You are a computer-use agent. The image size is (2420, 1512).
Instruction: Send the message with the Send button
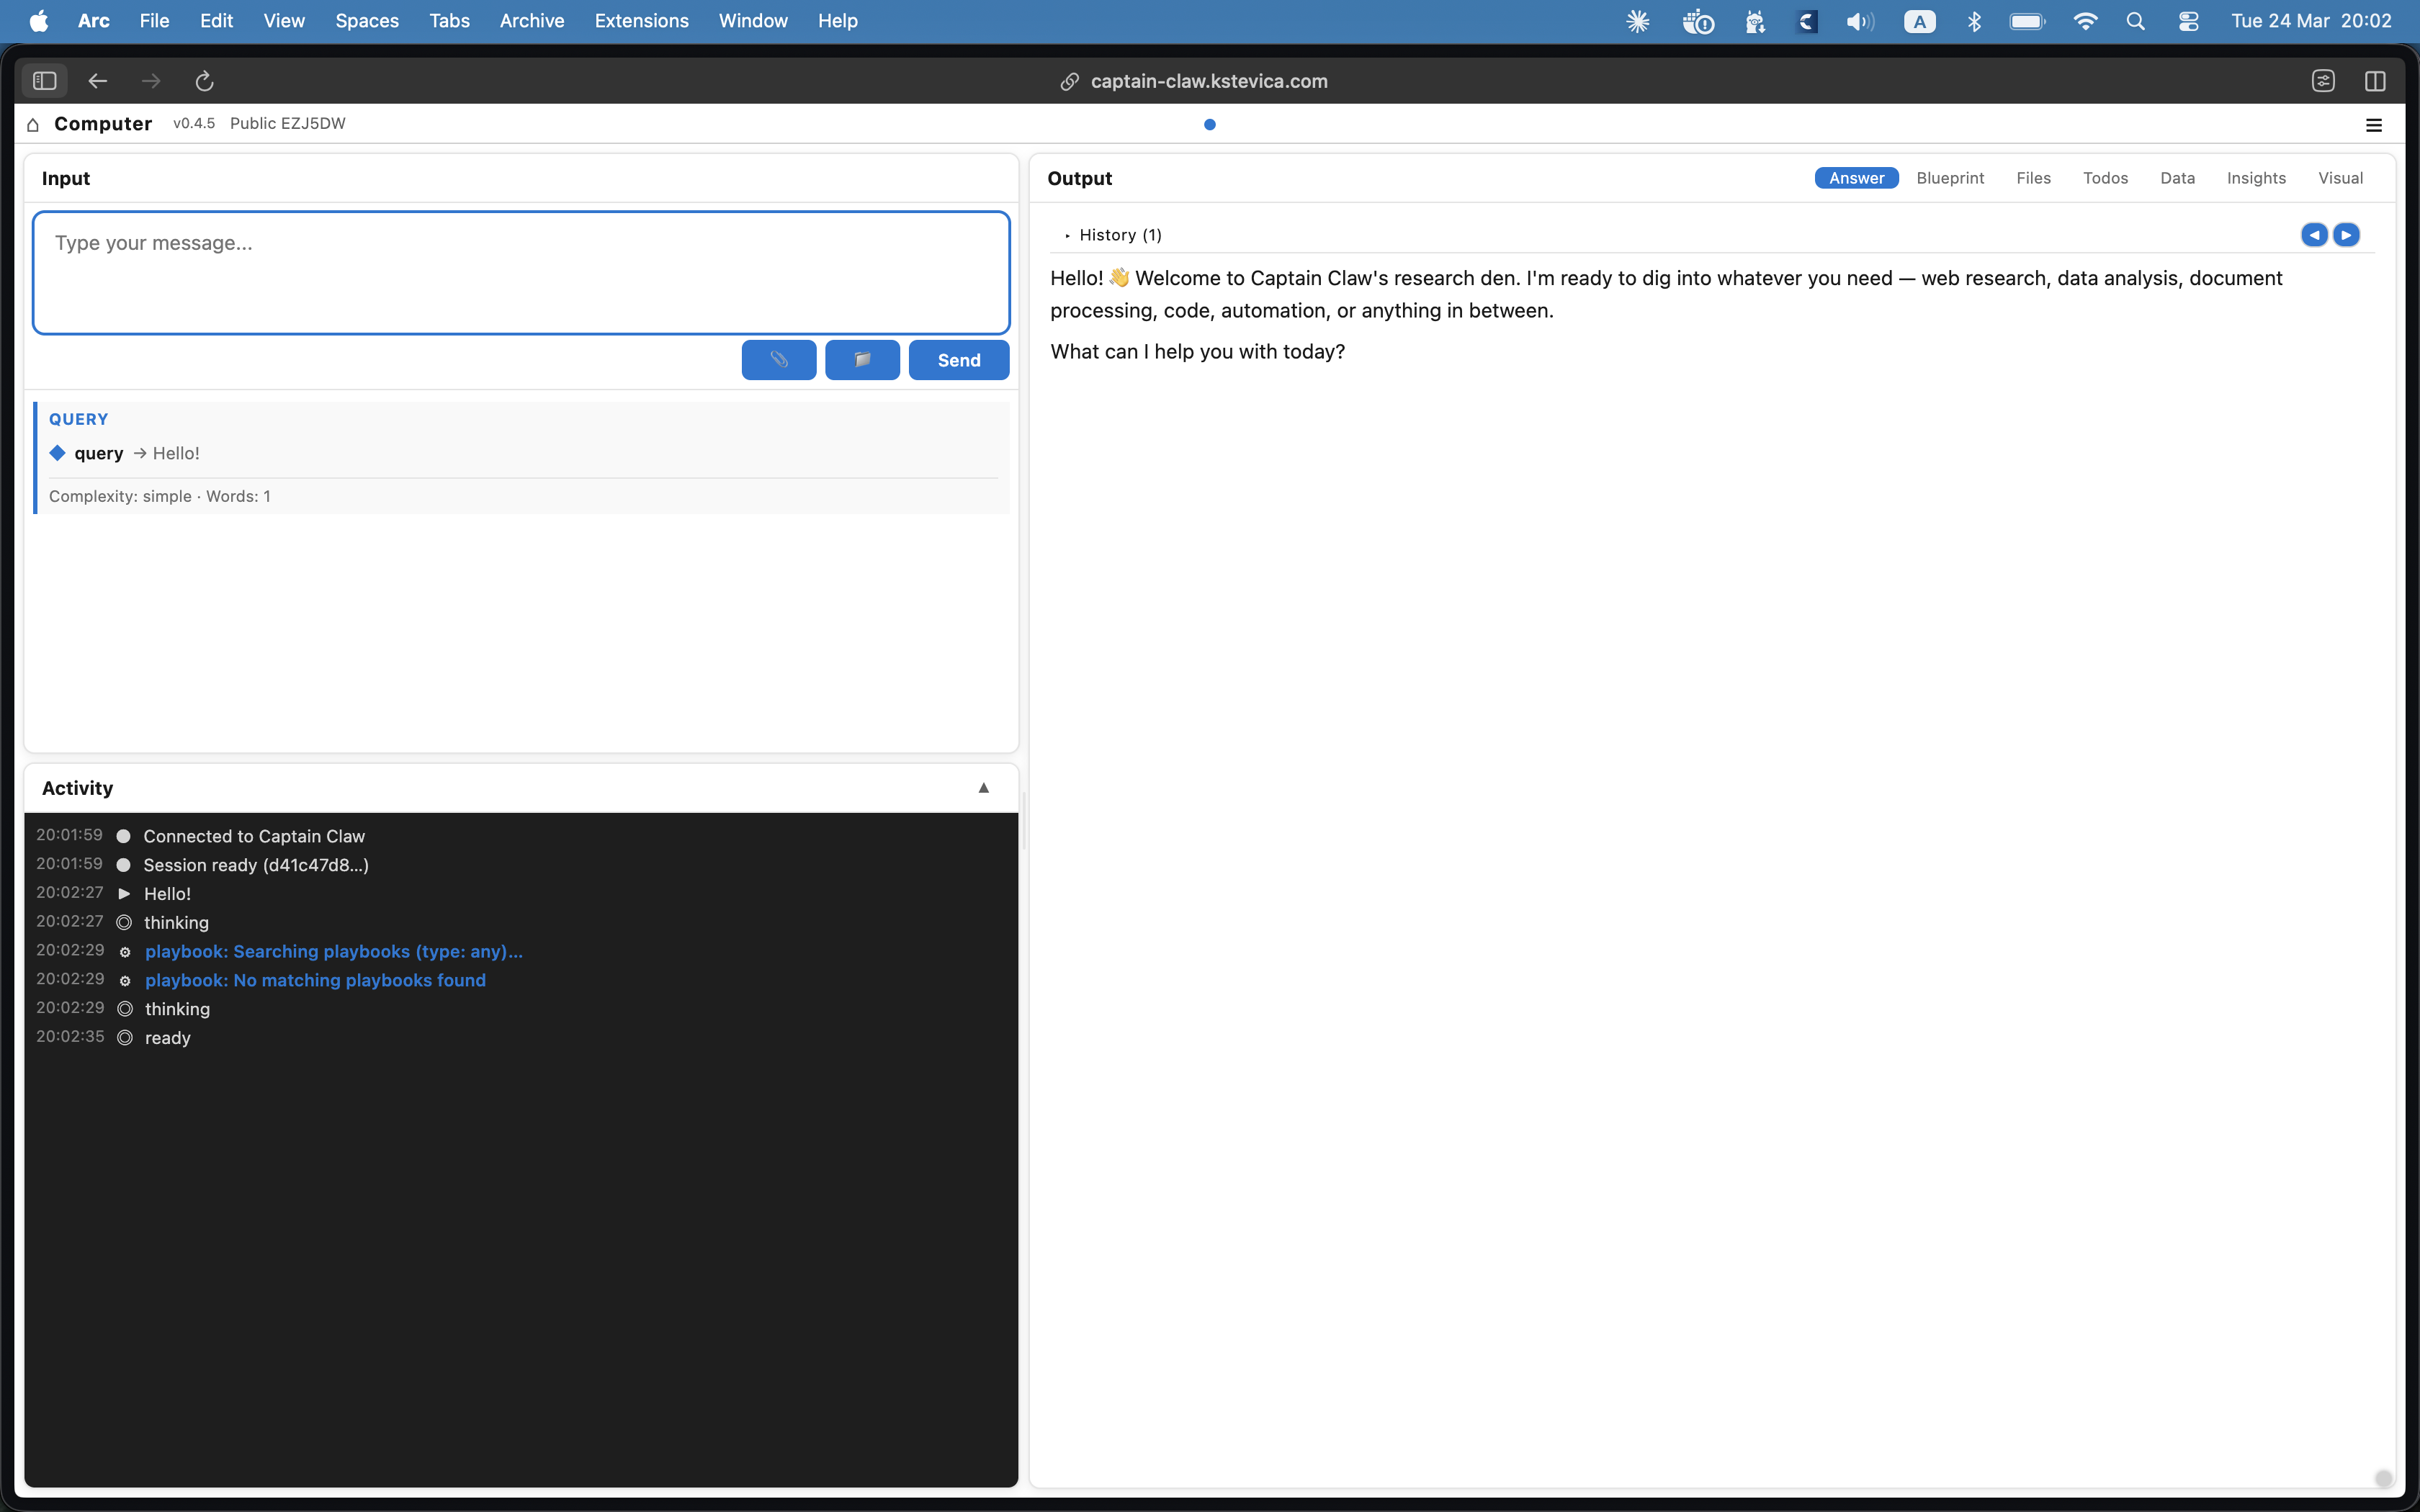[958, 360]
